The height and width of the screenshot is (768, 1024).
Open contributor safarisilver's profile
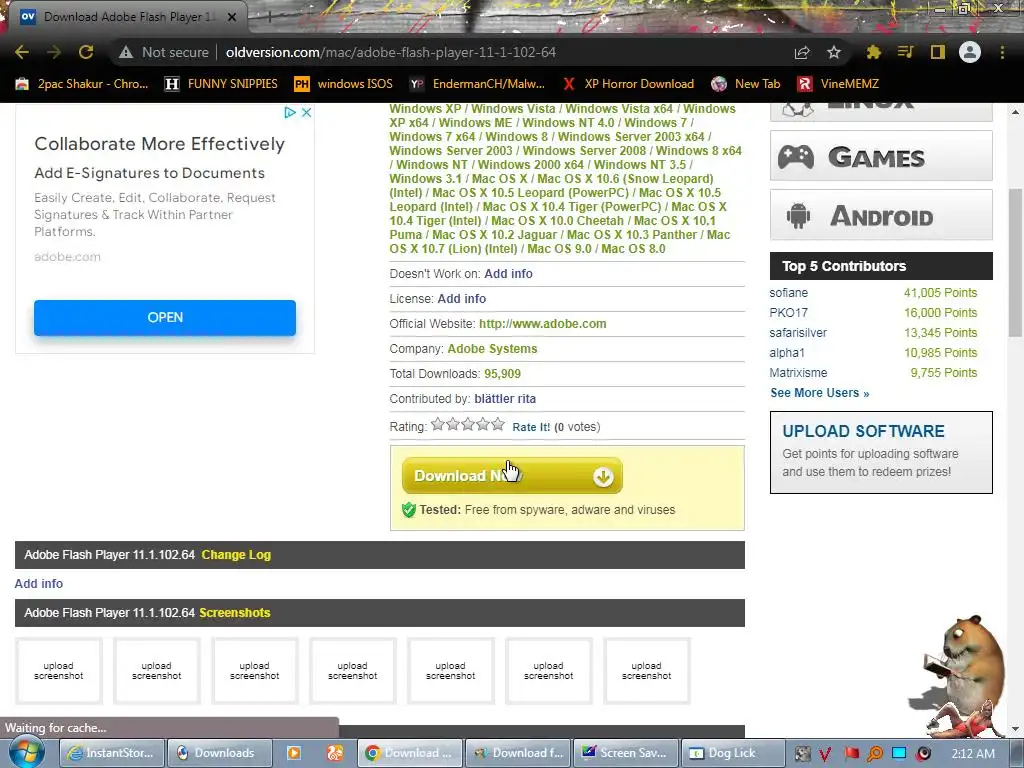[798, 333]
